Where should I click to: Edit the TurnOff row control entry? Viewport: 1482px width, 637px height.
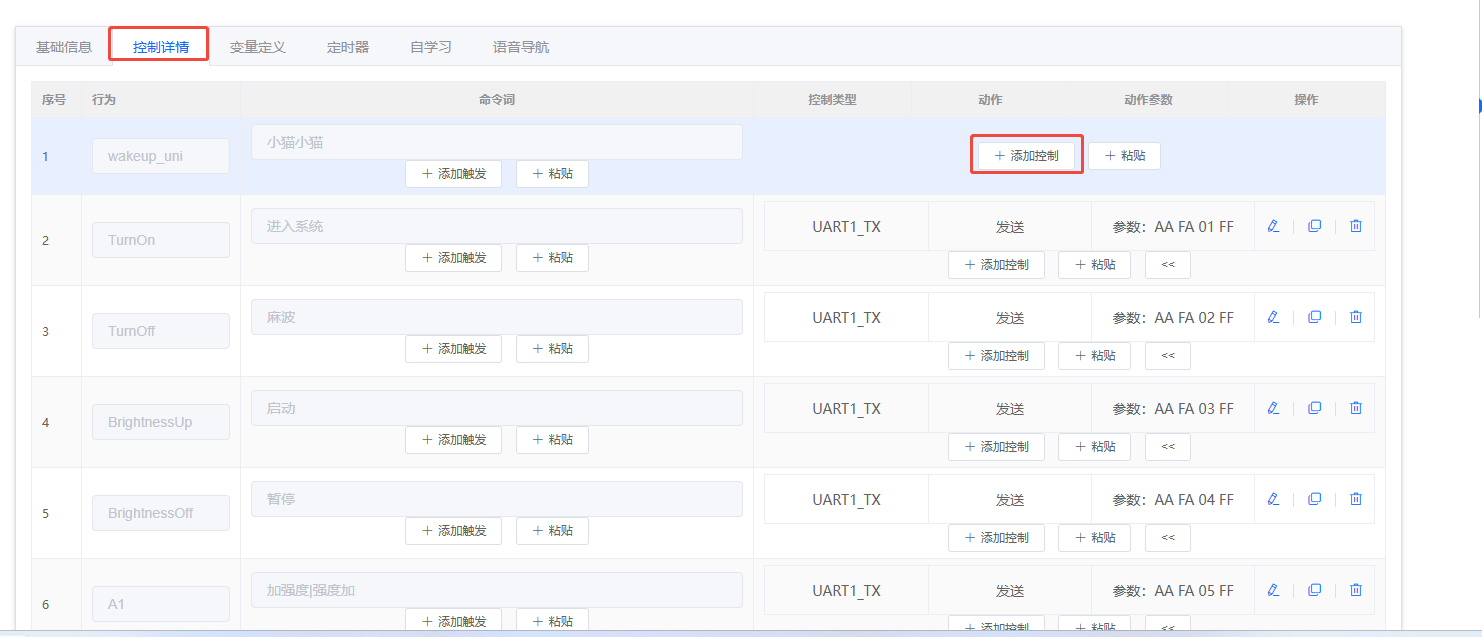pyautogui.click(x=1273, y=317)
